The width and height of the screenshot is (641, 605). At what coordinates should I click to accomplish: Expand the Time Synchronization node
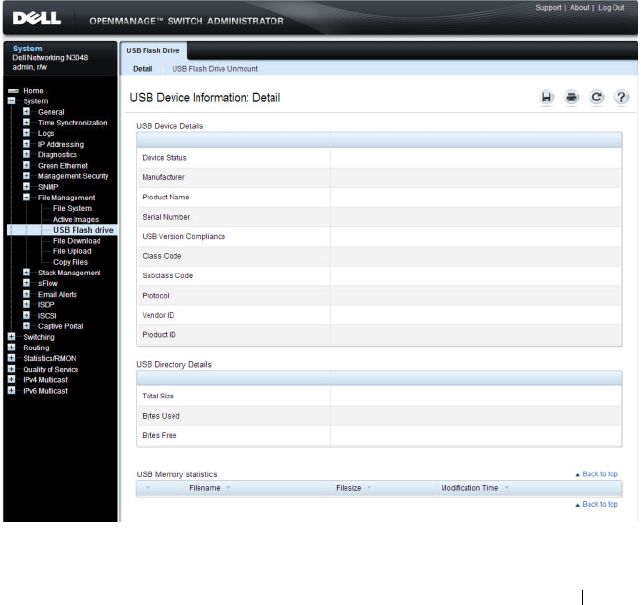tap(27, 122)
